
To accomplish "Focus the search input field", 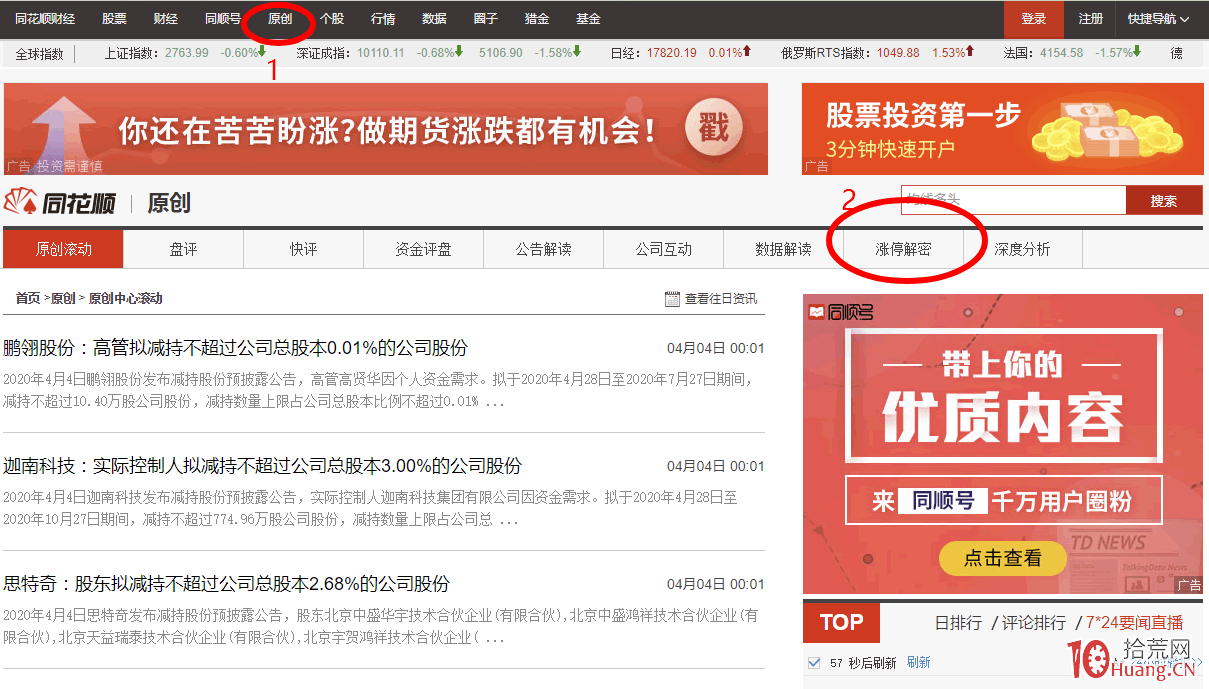I will tap(1013, 200).
